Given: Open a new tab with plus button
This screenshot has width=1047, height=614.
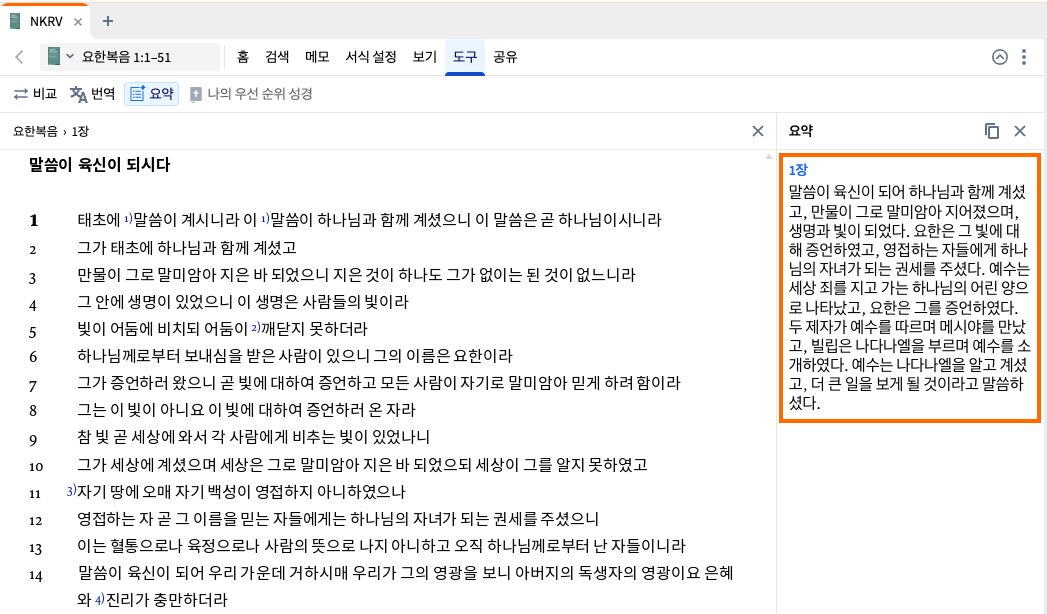Looking at the screenshot, I should pyautogui.click(x=108, y=21).
